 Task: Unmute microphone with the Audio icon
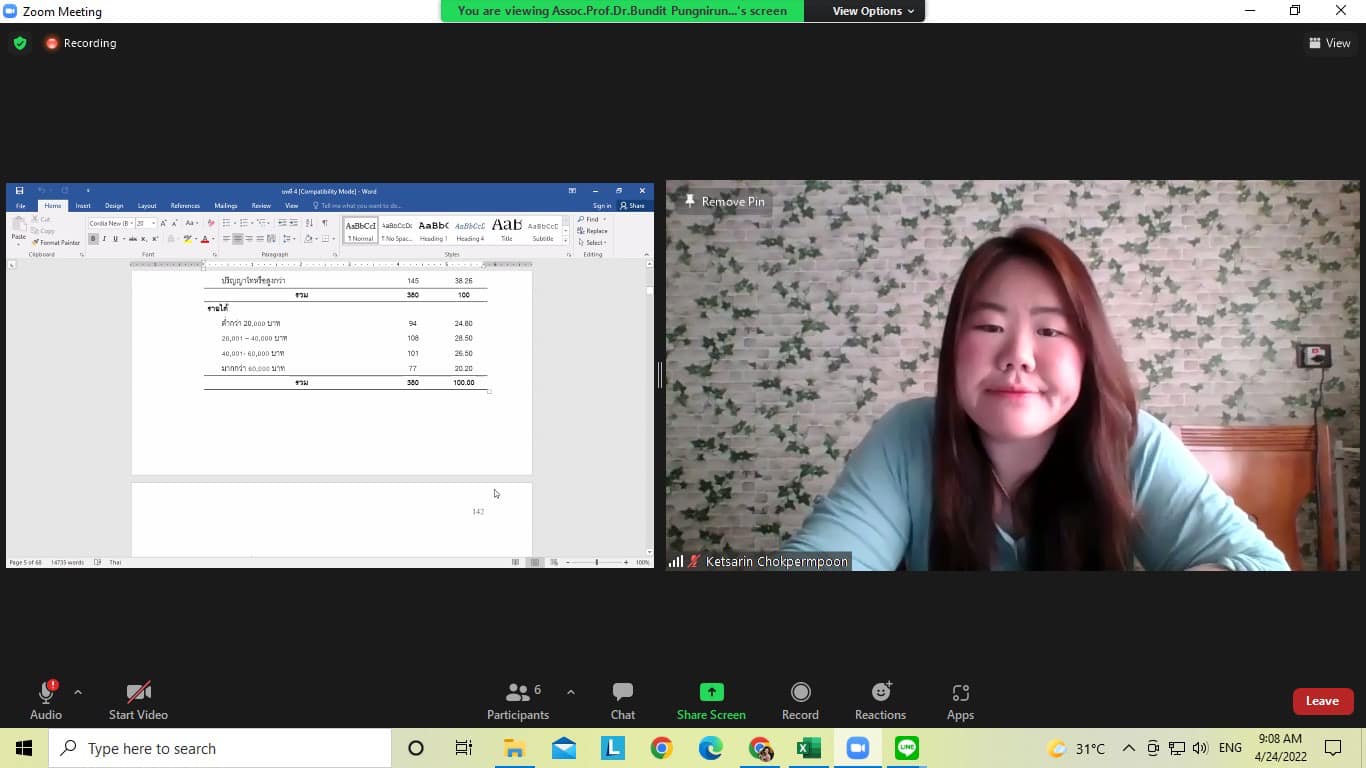(x=46, y=692)
